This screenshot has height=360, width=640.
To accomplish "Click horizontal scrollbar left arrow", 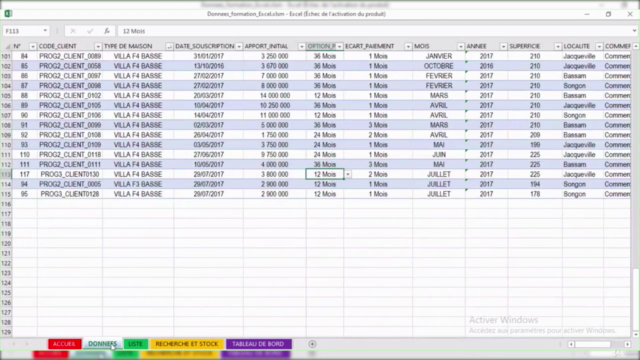I will (x=571, y=344).
